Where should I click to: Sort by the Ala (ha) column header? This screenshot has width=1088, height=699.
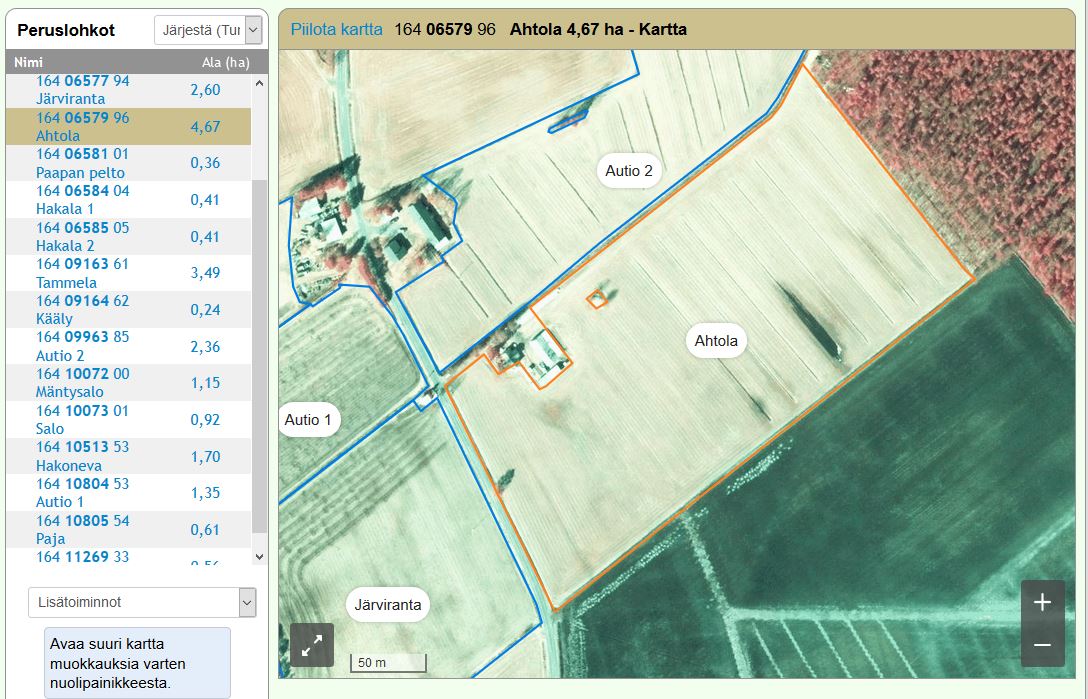225,62
